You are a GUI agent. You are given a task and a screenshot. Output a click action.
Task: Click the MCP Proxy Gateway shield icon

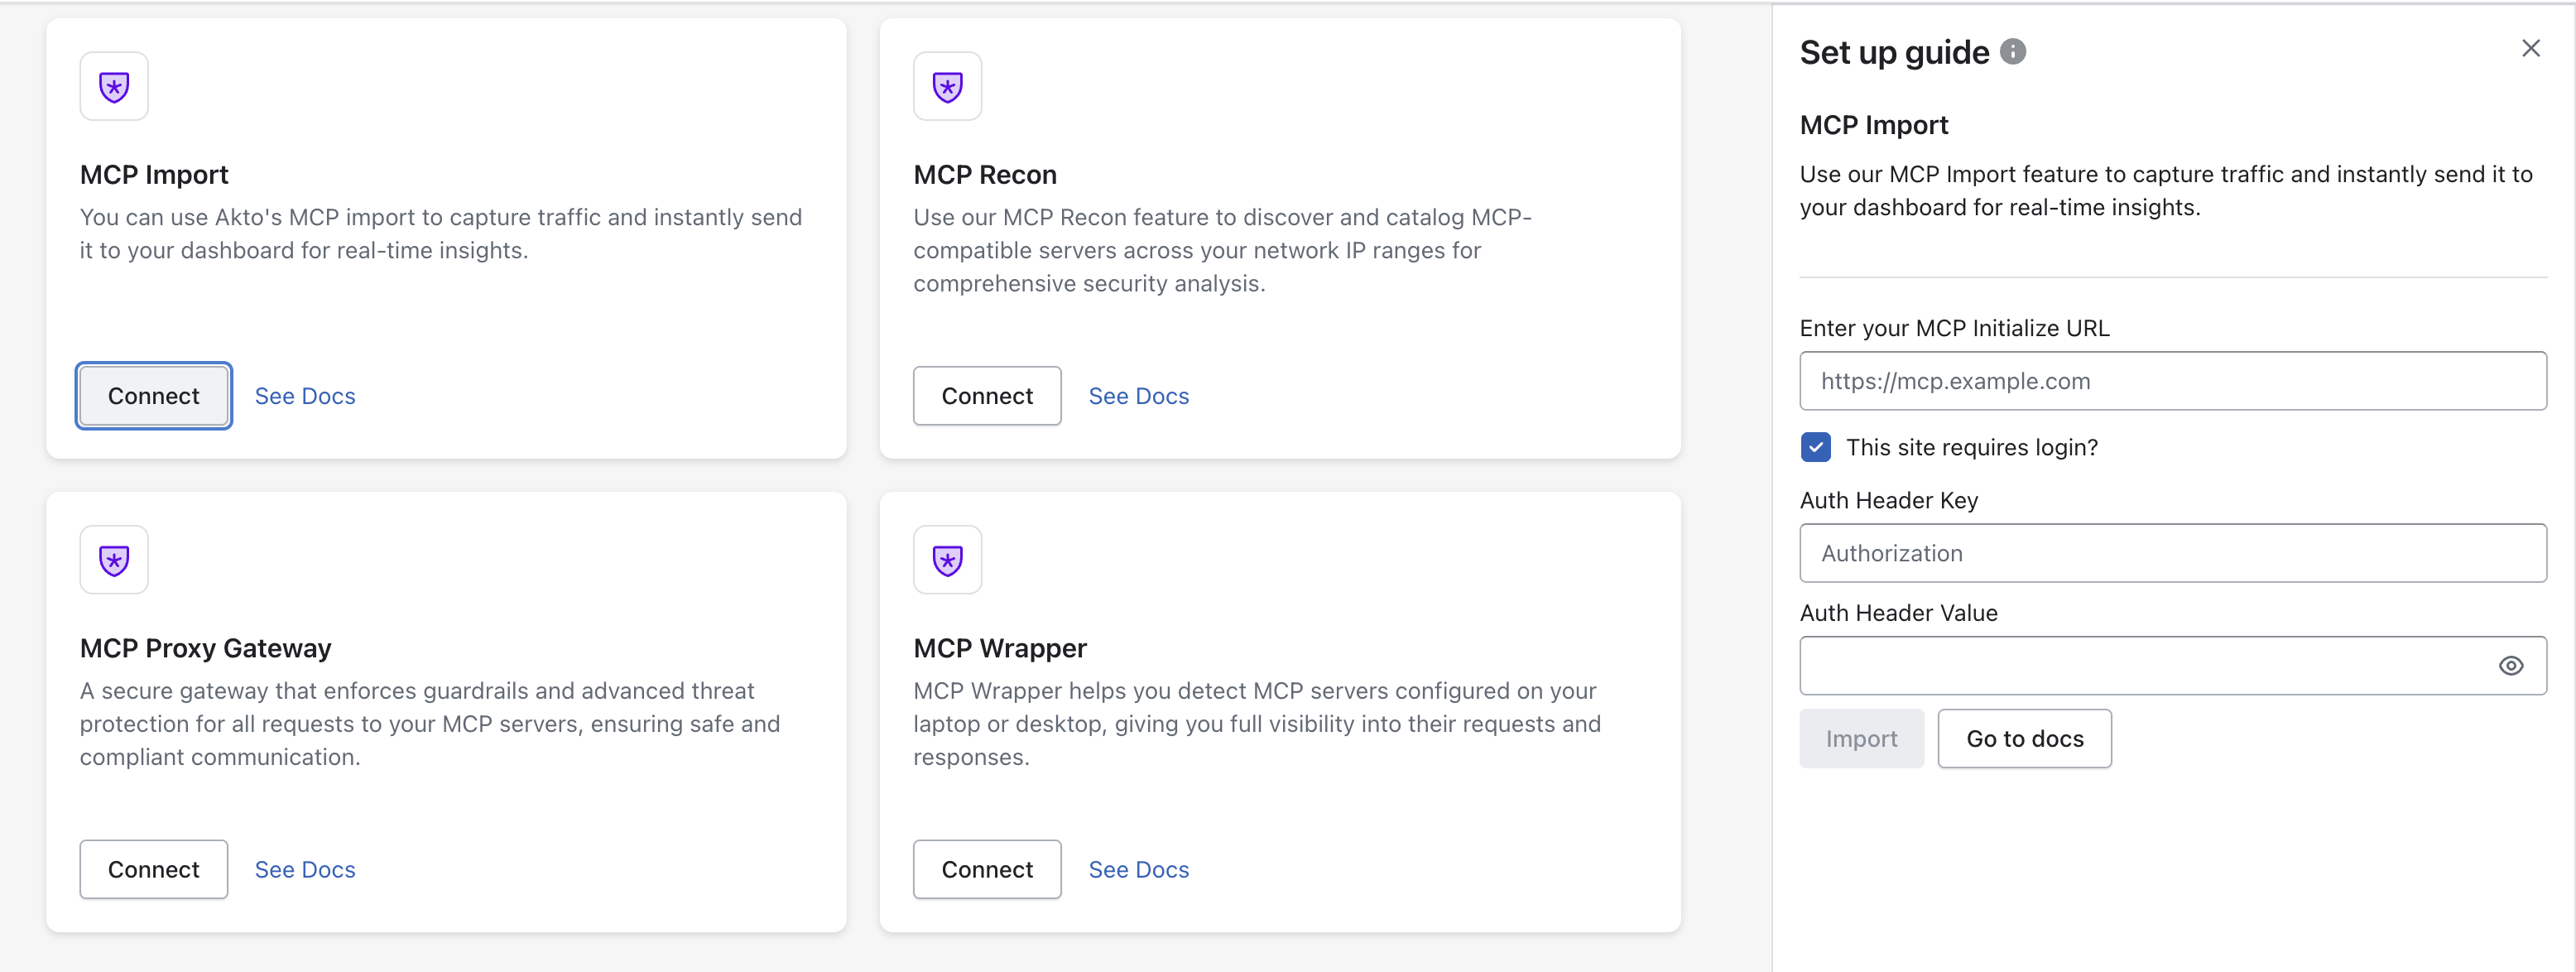pos(114,560)
